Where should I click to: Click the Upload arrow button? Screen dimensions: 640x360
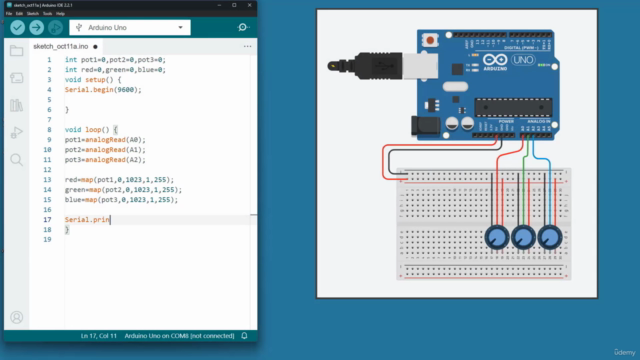coord(36,27)
